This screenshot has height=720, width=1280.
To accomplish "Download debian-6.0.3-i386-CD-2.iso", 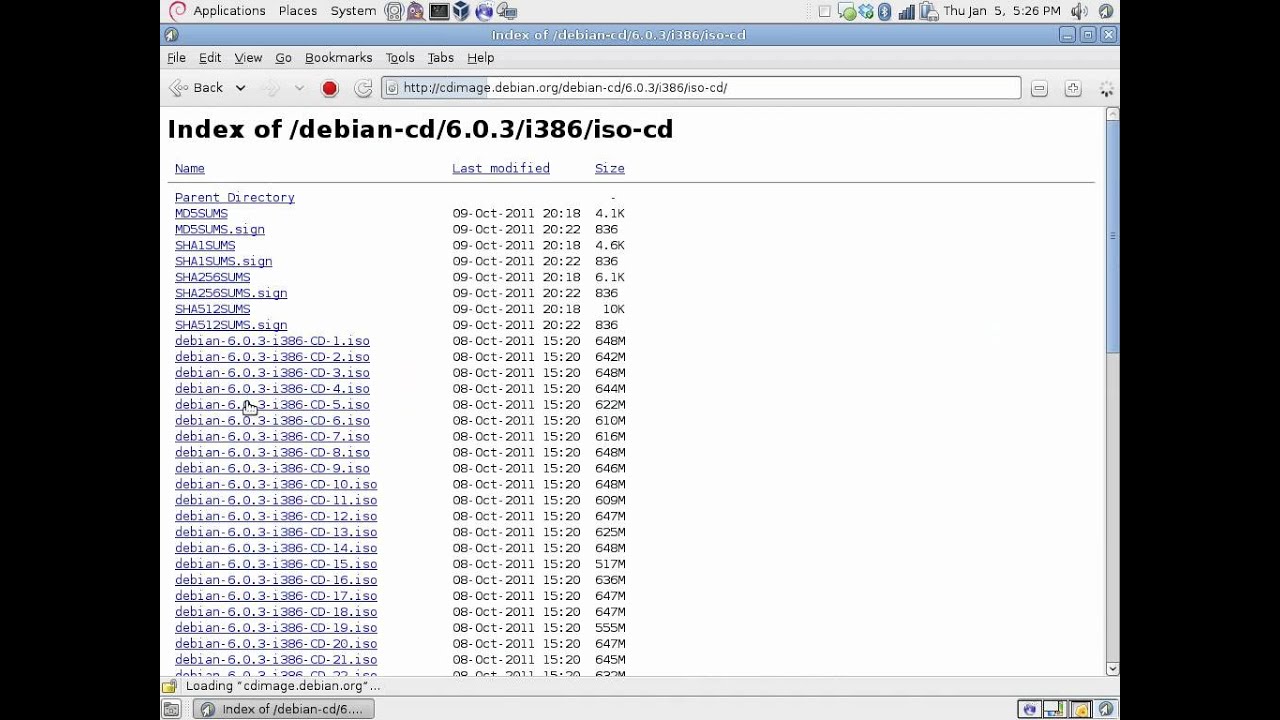I will (x=272, y=357).
